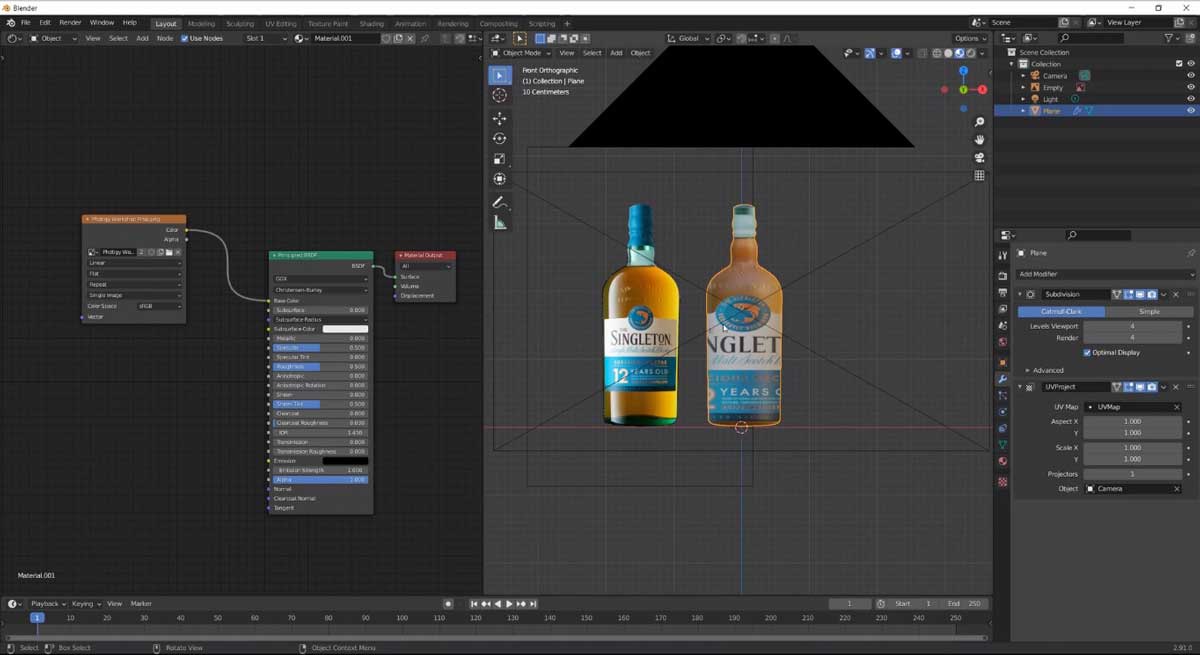
Task: Collapse the Collection tree in outliner
Action: pyautogui.click(x=1011, y=64)
